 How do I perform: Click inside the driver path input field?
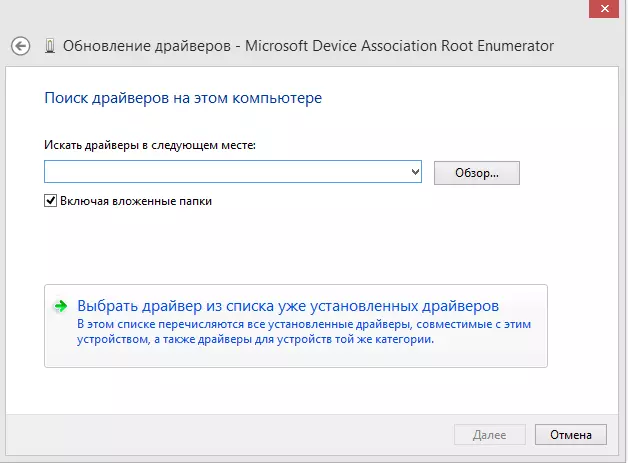(225, 173)
